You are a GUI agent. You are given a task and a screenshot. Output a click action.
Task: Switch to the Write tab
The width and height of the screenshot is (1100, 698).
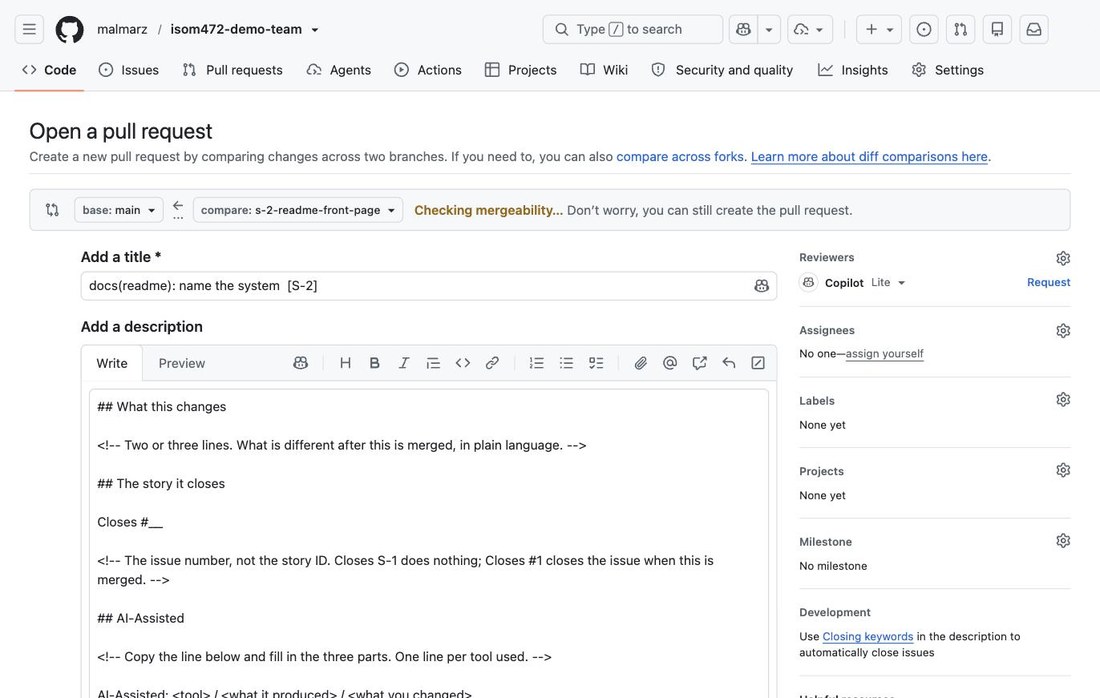(112, 363)
